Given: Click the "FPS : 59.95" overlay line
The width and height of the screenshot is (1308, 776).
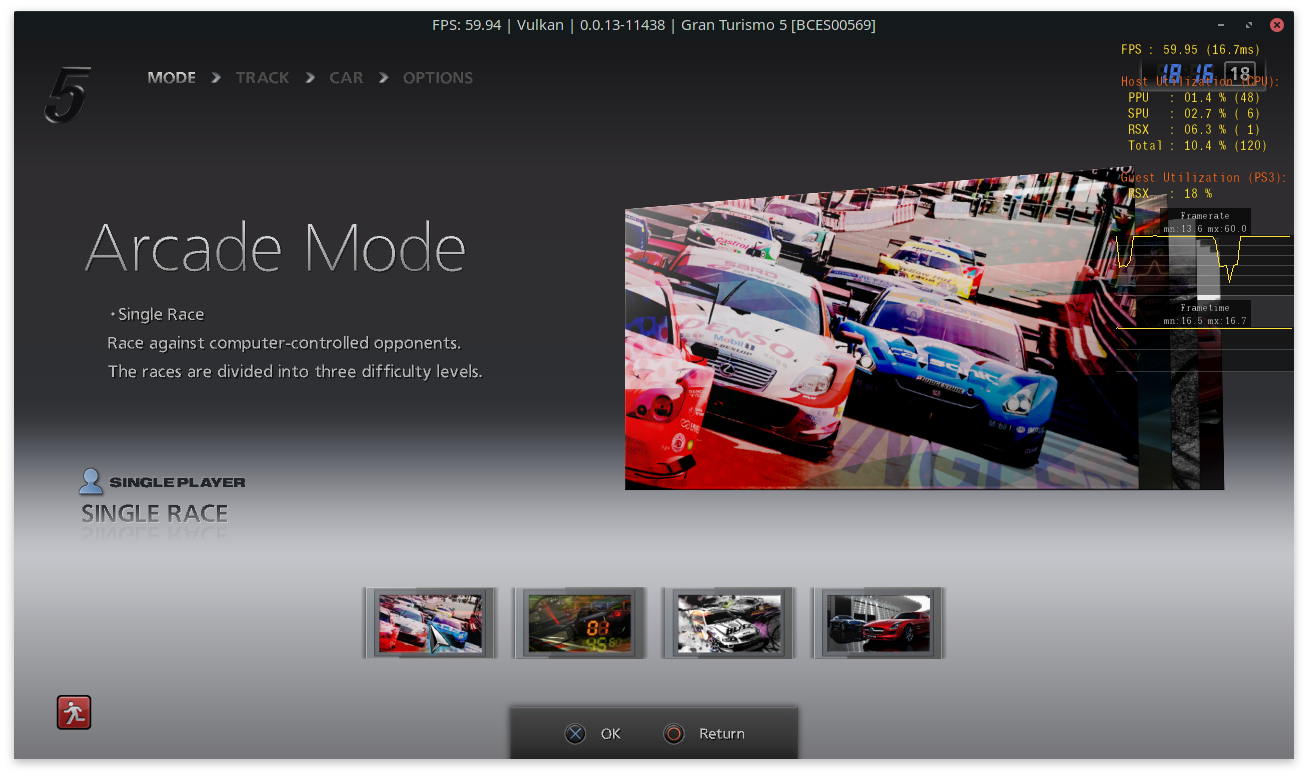Looking at the screenshot, I should coord(1190,50).
